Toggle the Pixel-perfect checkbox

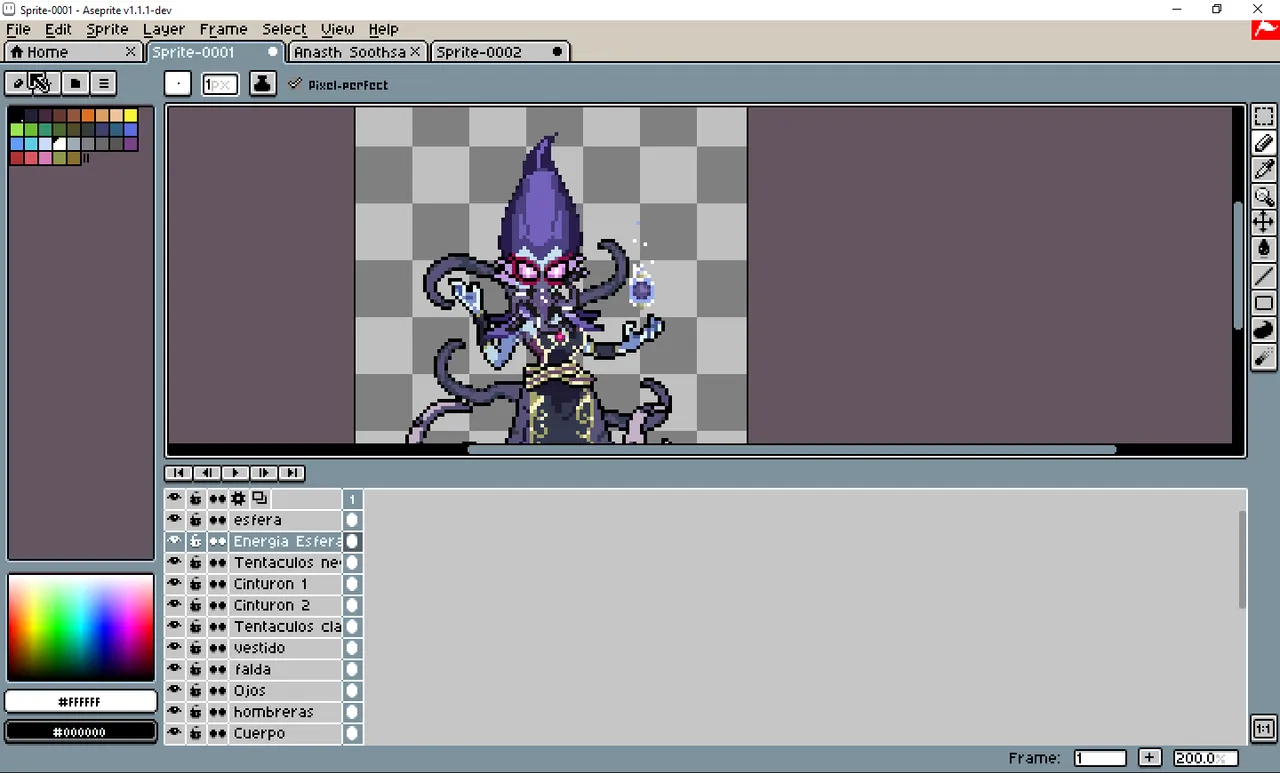[x=294, y=84]
